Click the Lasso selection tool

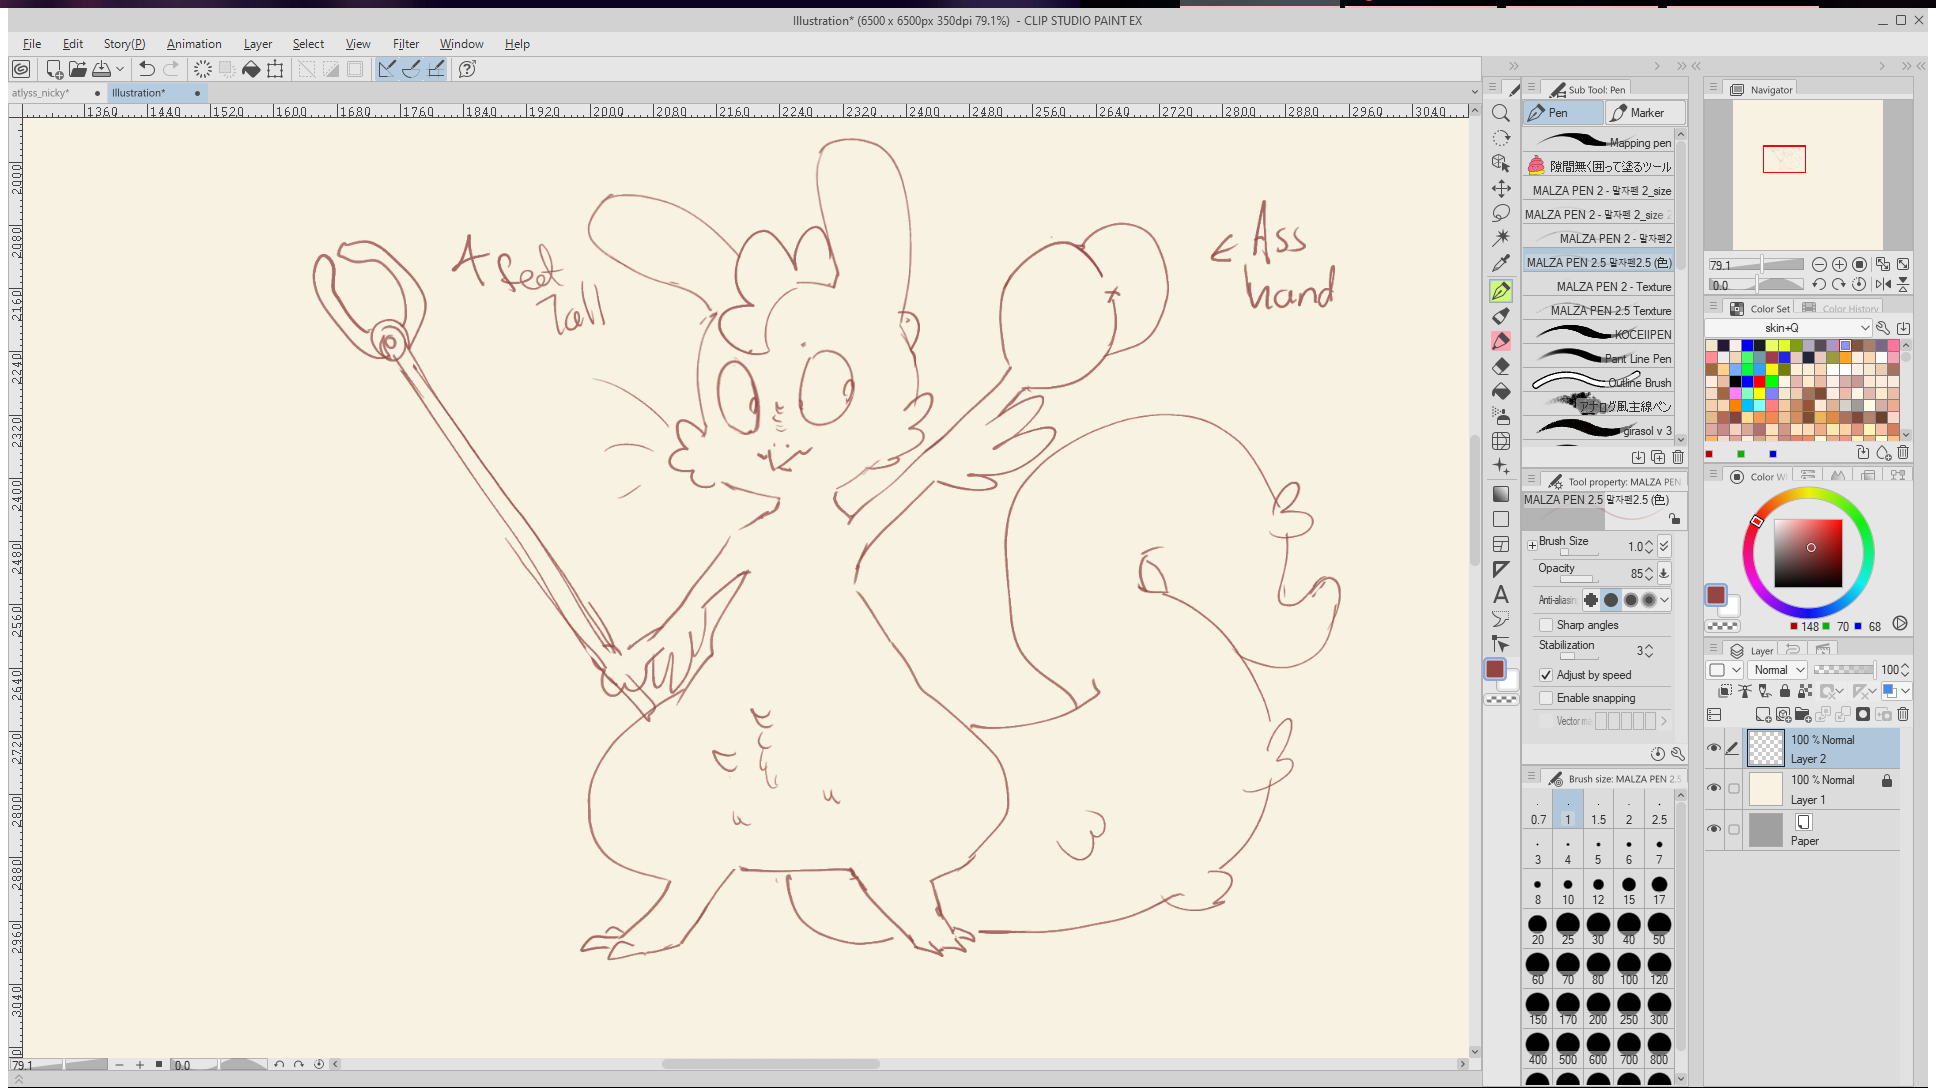1500,213
